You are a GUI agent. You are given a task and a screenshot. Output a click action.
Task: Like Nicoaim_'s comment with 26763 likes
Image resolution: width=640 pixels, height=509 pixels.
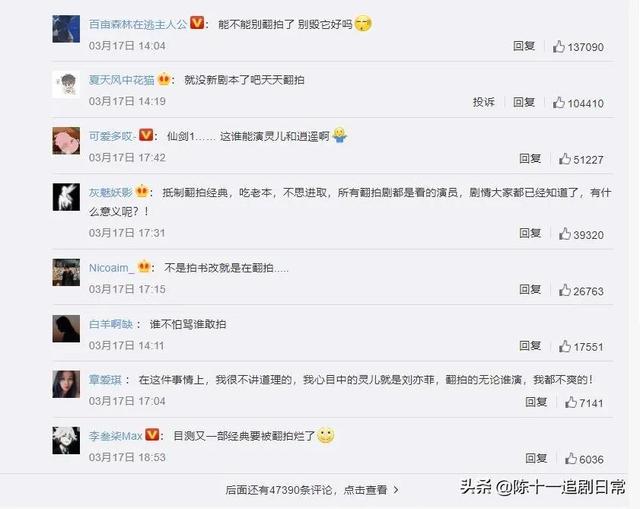click(x=581, y=291)
